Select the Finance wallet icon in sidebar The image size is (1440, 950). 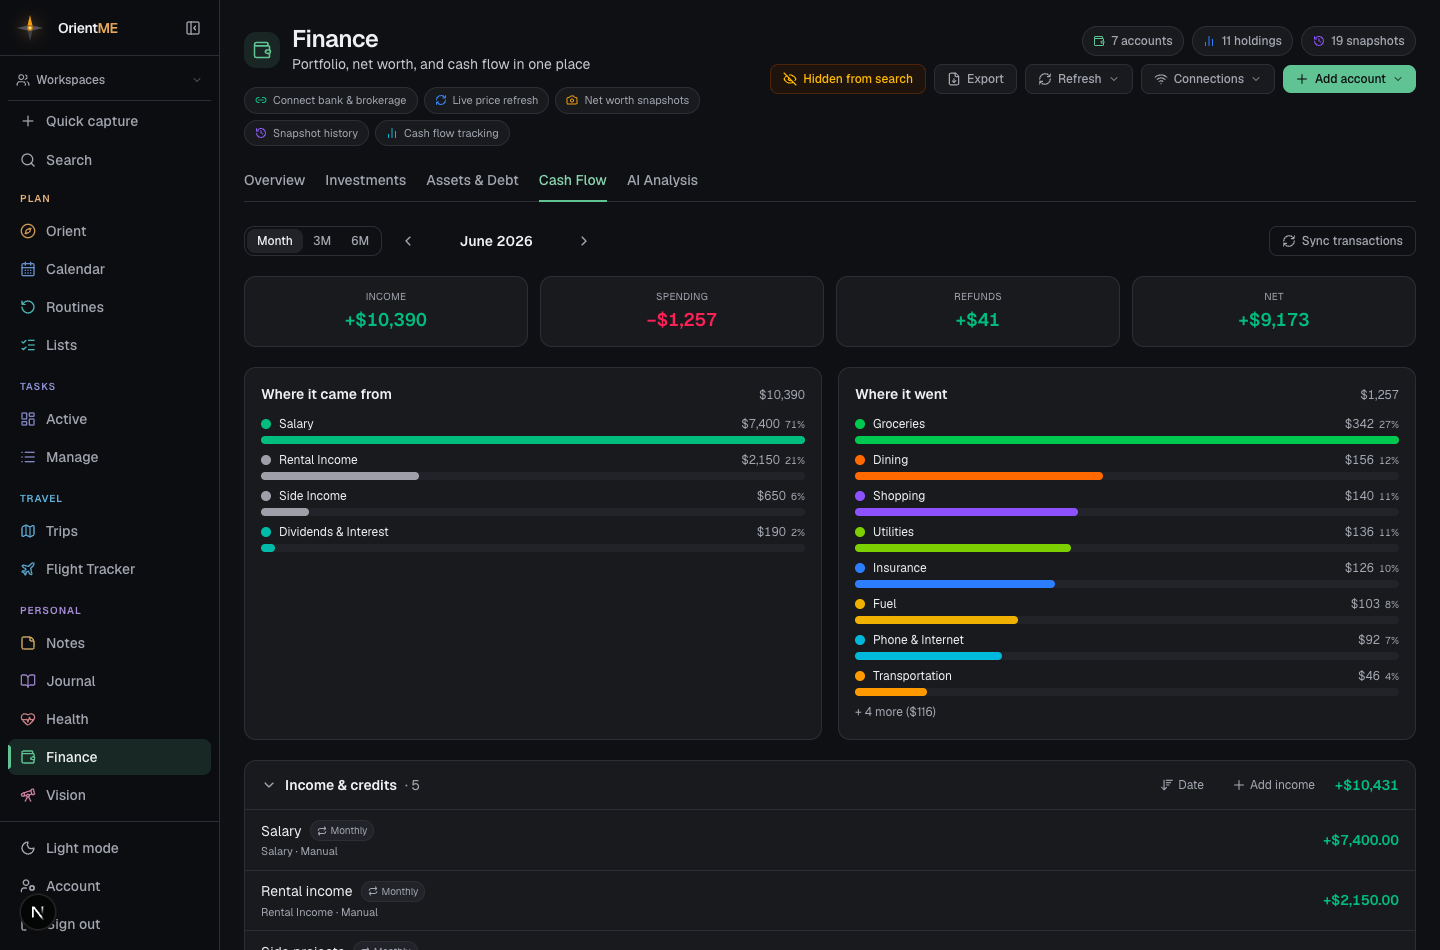coord(28,757)
